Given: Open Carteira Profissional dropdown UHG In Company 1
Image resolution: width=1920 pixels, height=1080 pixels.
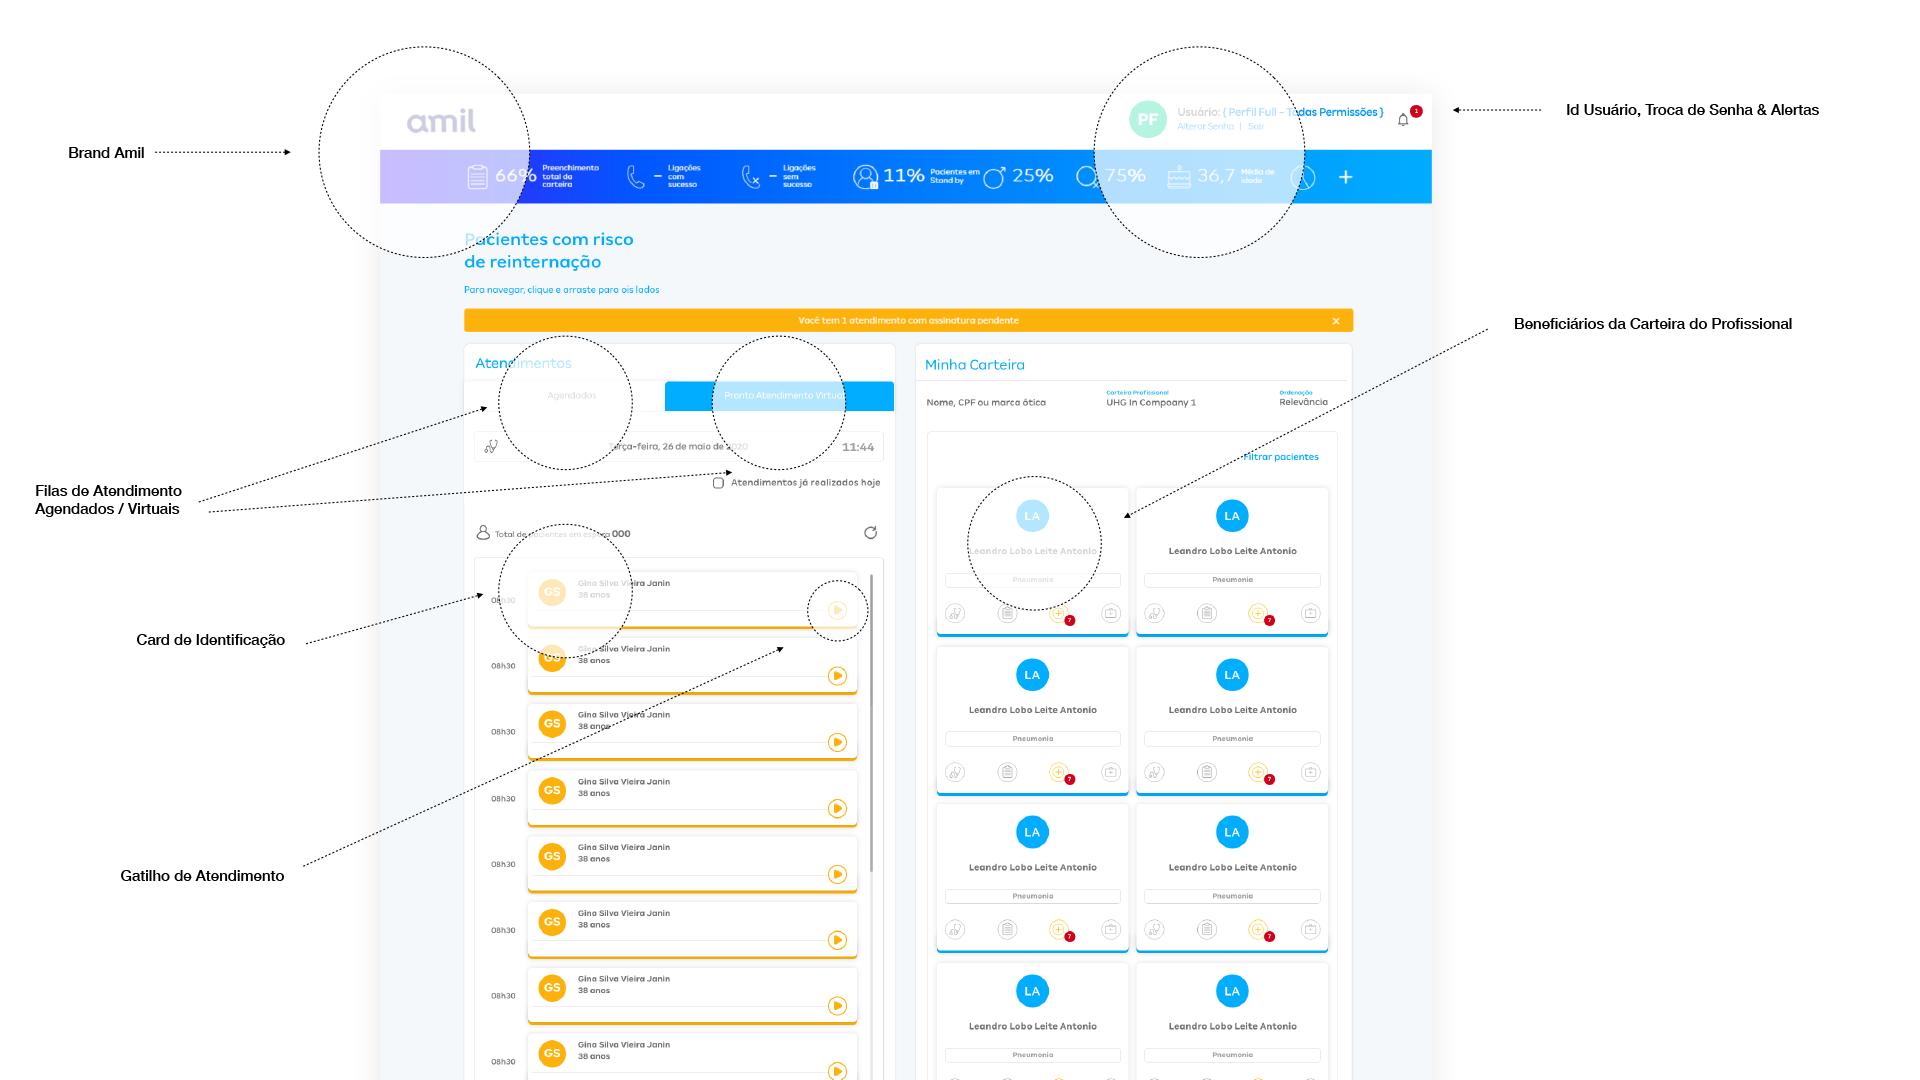Looking at the screenshot, I should pos(1150,402).
